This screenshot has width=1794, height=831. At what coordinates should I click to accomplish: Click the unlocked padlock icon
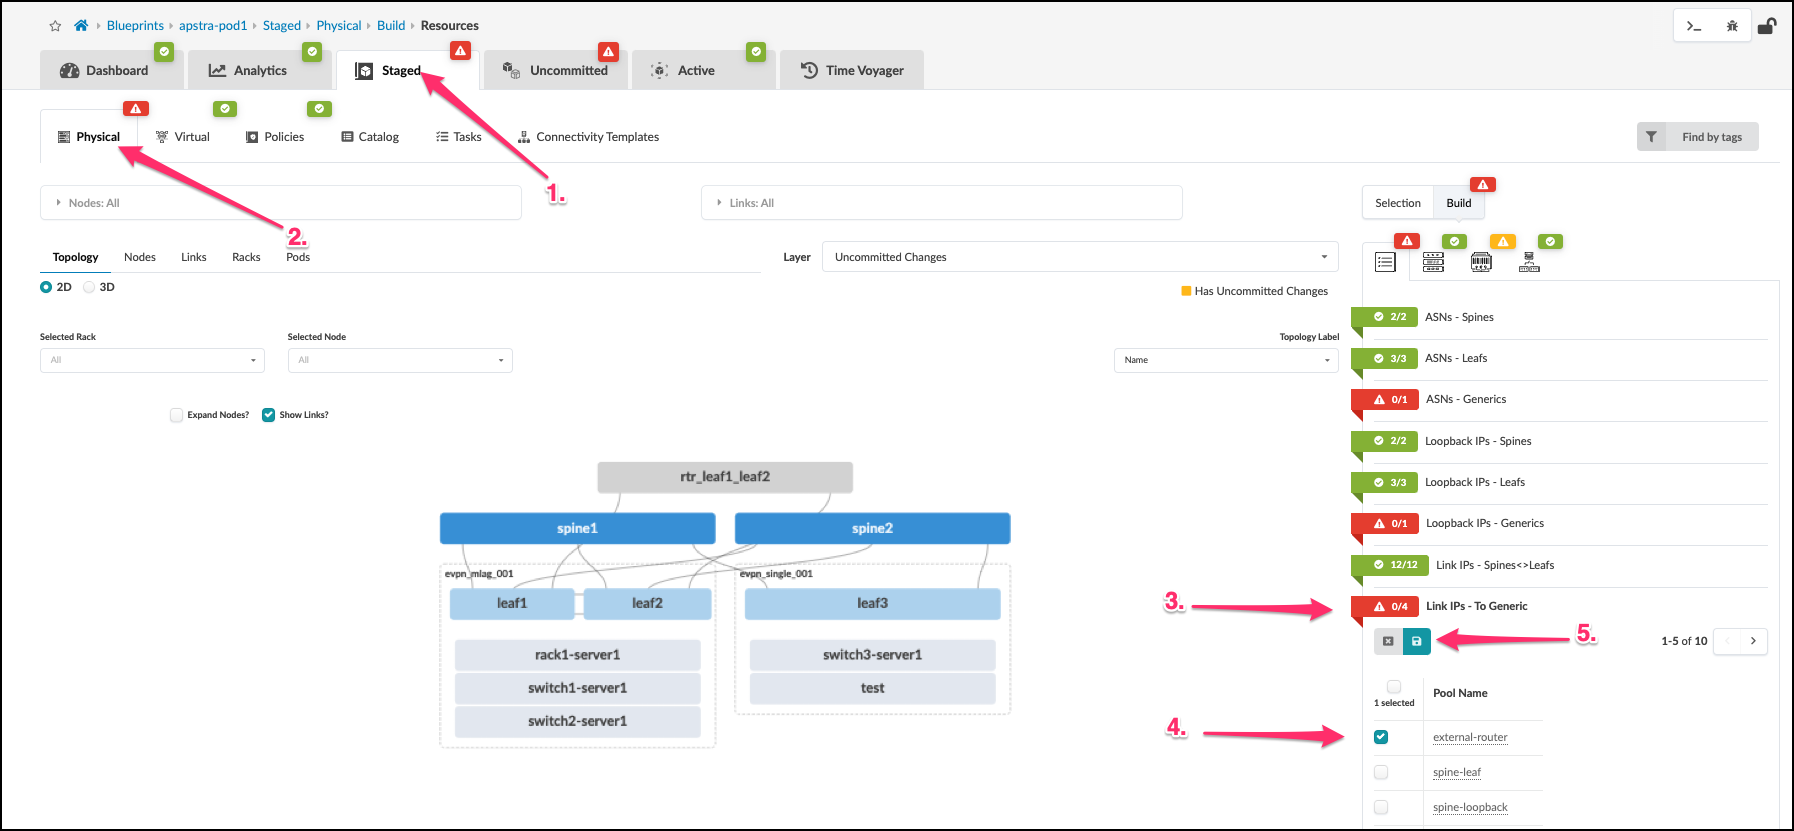pos(1767,26)
